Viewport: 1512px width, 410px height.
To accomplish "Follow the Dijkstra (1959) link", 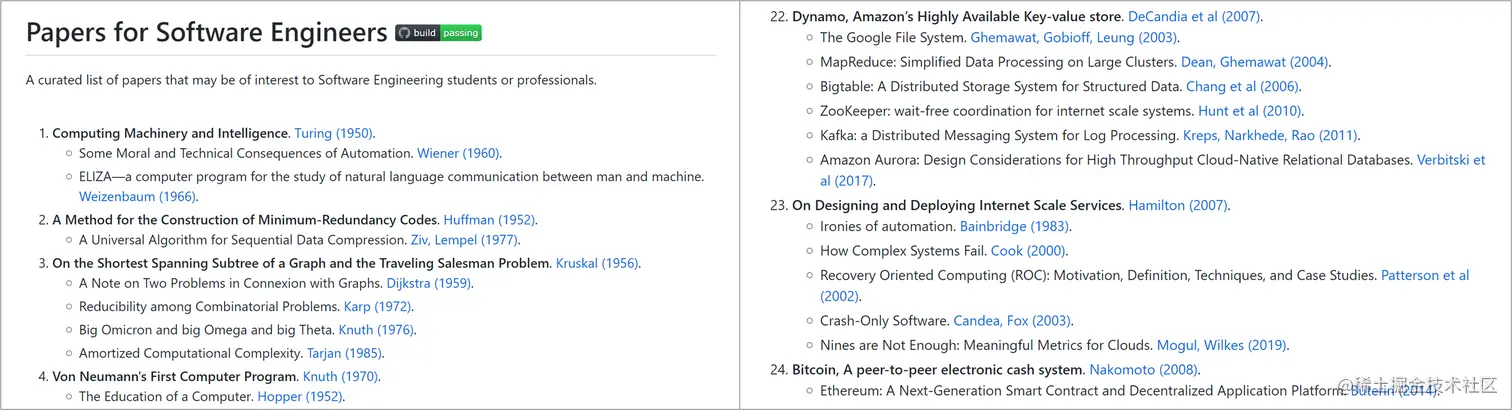I will coord(429,283).
